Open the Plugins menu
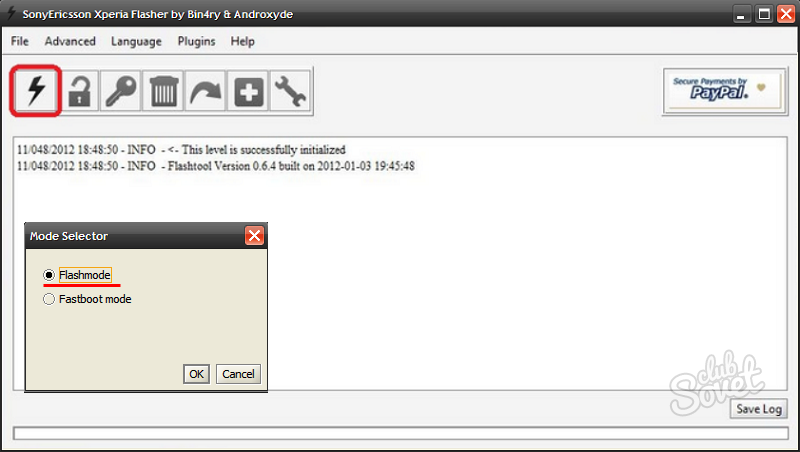The image size is (800, 452). [x=196, y=41]
